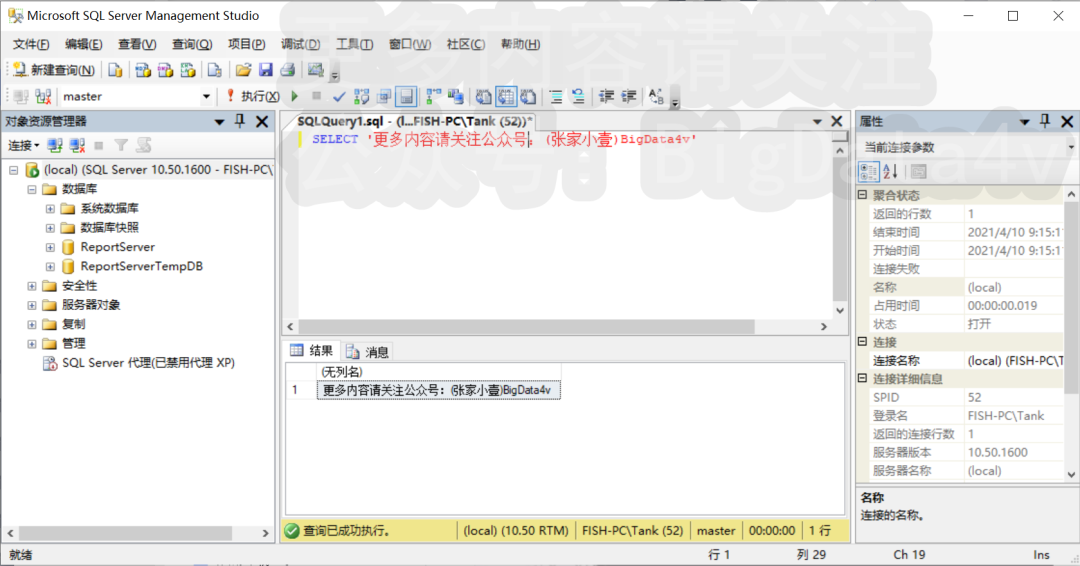Close the SQLQuery1.sql document
The height and width of the screenshot is (566, 1080).
(x=837, y=121)
